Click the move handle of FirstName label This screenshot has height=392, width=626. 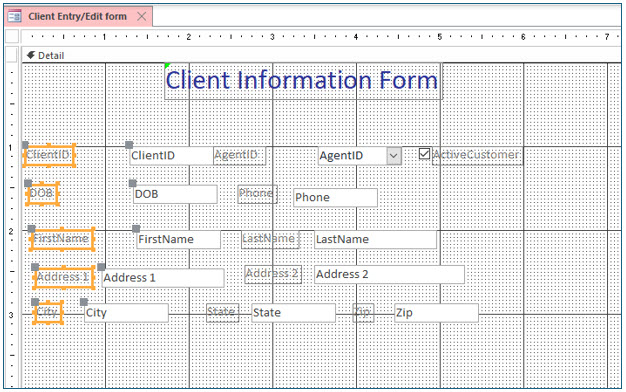pyautogui.click(x=32, y=228)
